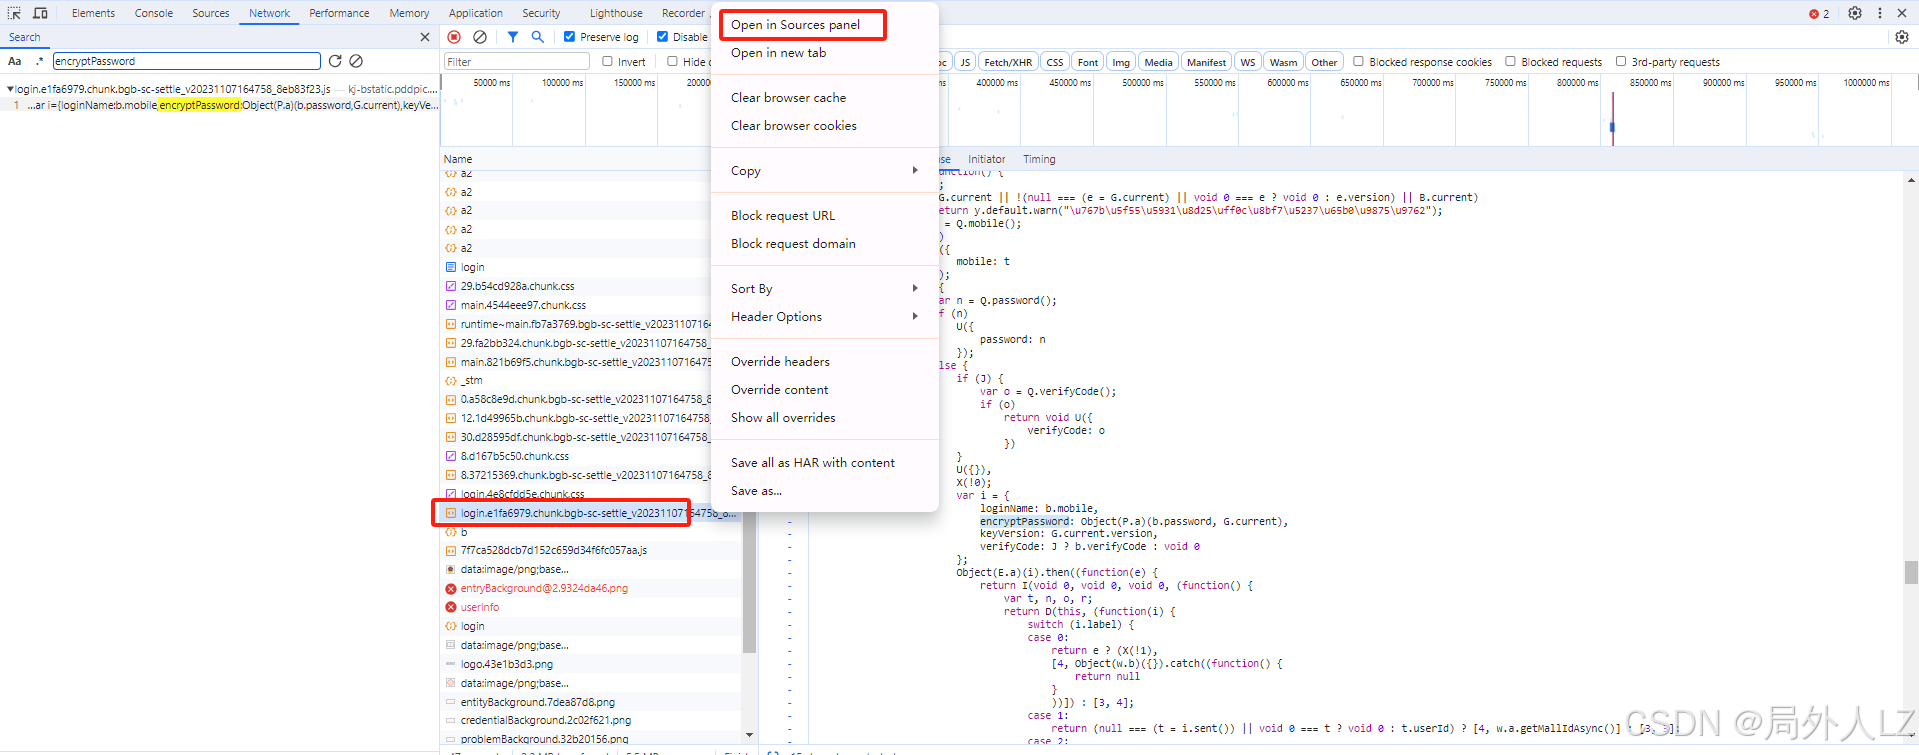Open network search magnifier icon
1919x755 pixels.
tap(538, 37)
